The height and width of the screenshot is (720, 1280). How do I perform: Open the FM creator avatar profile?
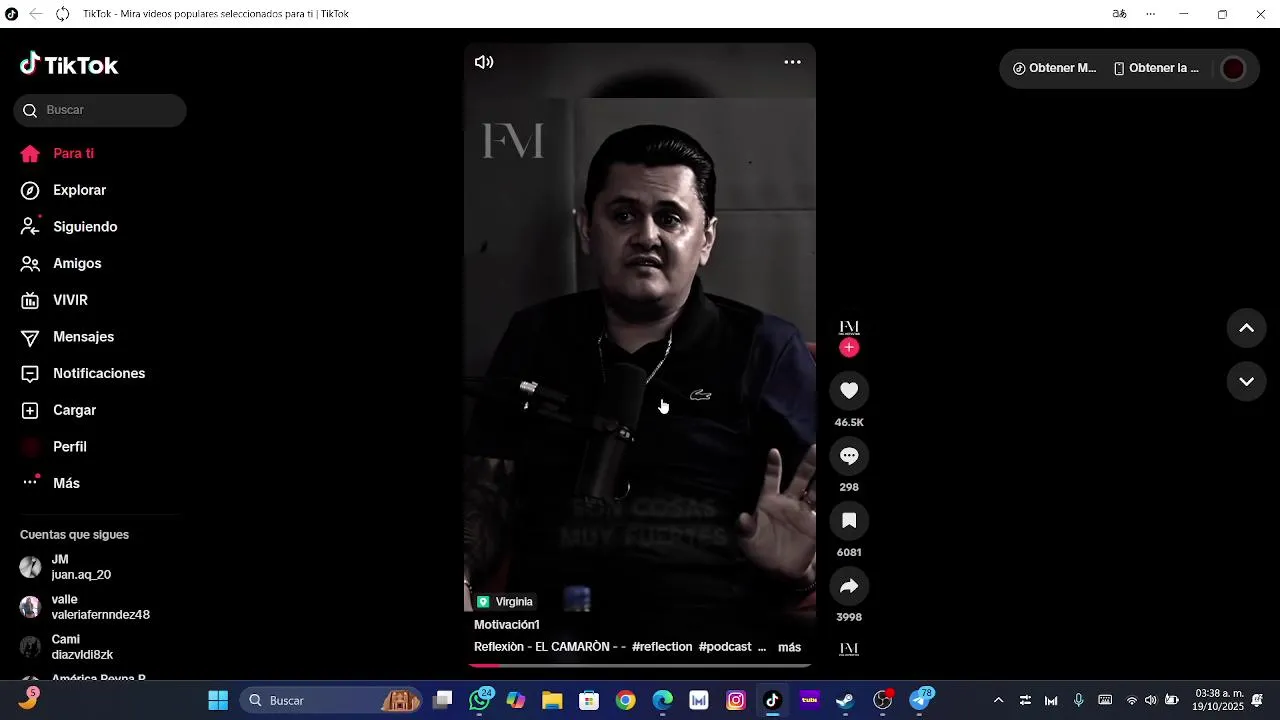(x=849, y=328)
